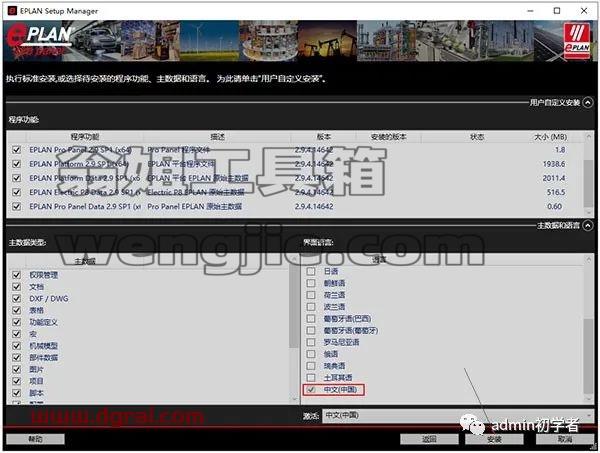This screenshot has height=453, width=600.
Task: Enable the 日语 language checkbox
Action: tap(311, 271)
